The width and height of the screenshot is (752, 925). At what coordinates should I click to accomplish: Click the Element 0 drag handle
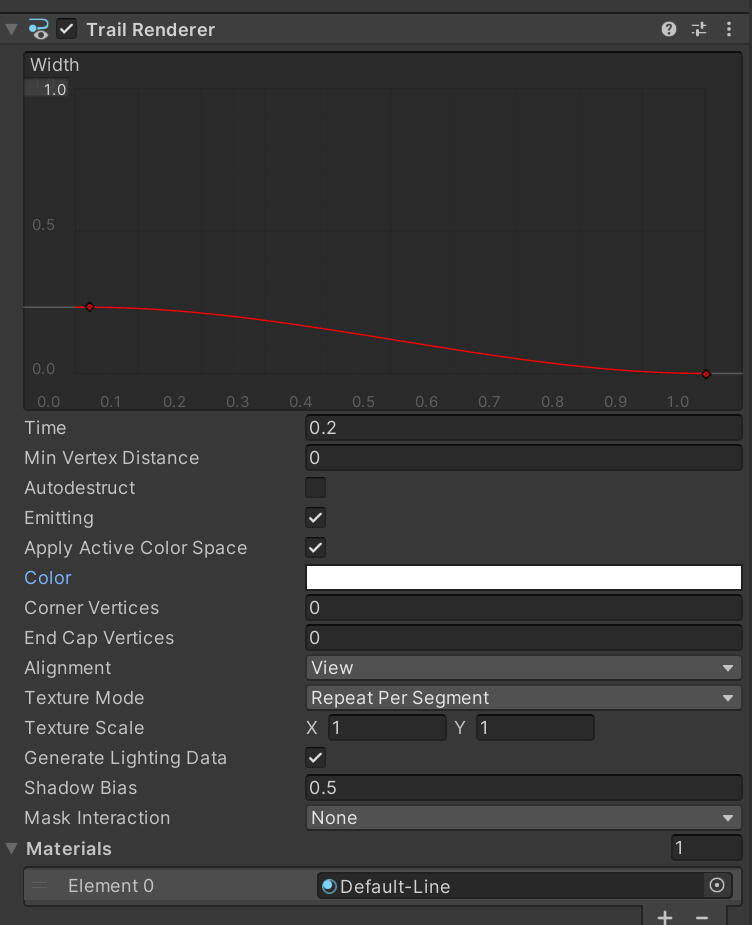(39, 886)
